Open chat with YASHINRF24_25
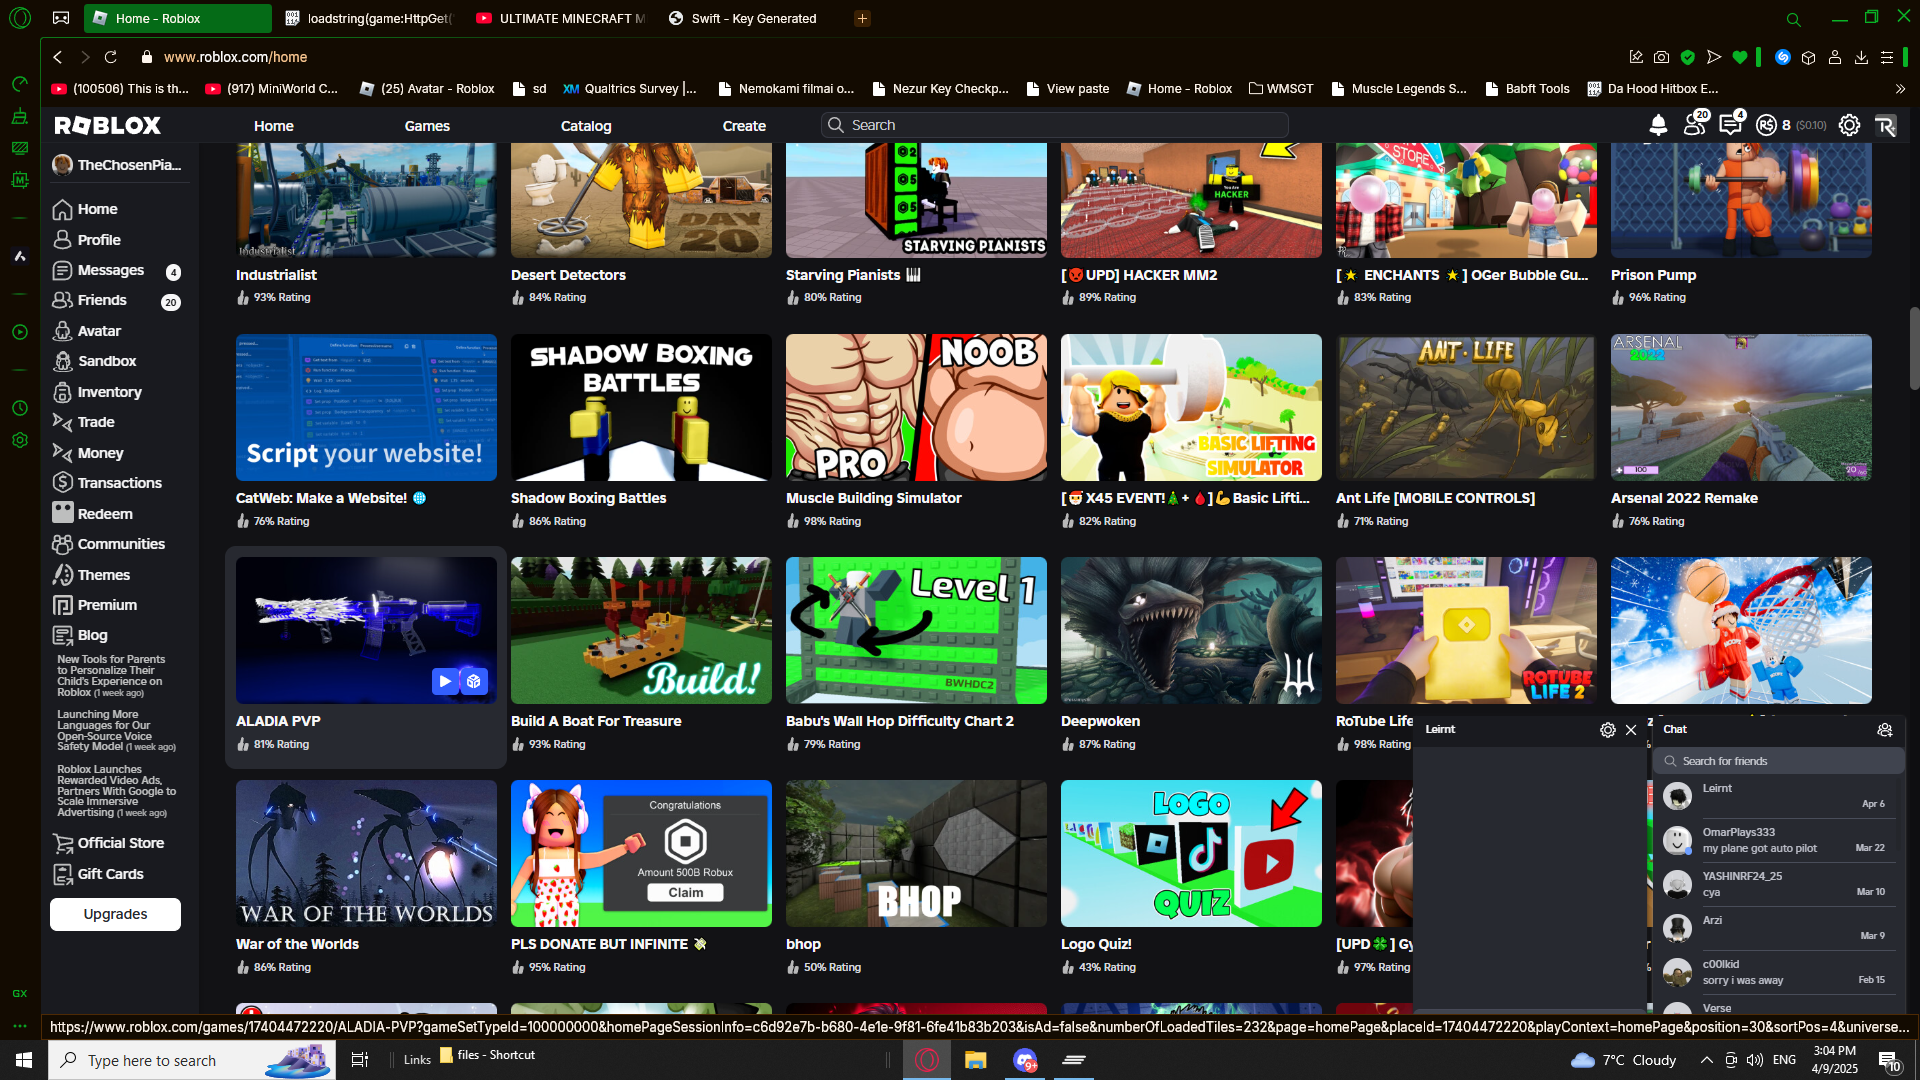Screen dimensions: 1920x1080 point(1778,884)
